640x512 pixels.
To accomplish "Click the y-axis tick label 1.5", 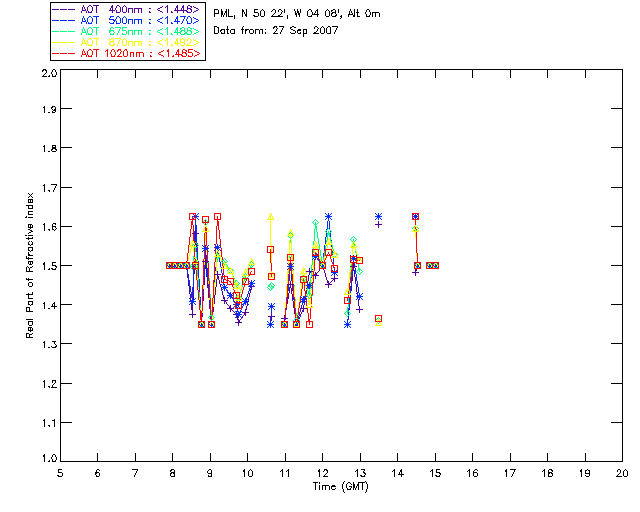I will click(x=49, y=266).
